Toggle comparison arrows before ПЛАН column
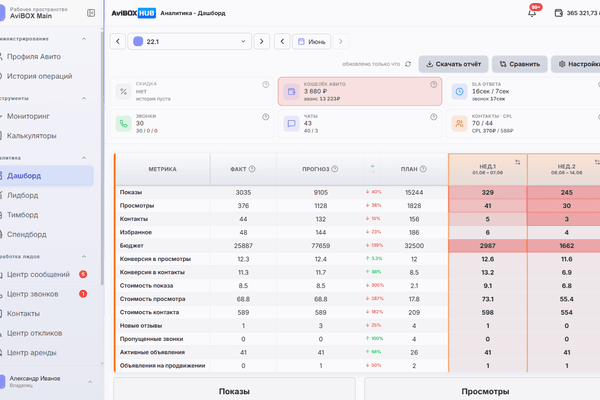Screen dimensions: 600x400 [373, 169]
